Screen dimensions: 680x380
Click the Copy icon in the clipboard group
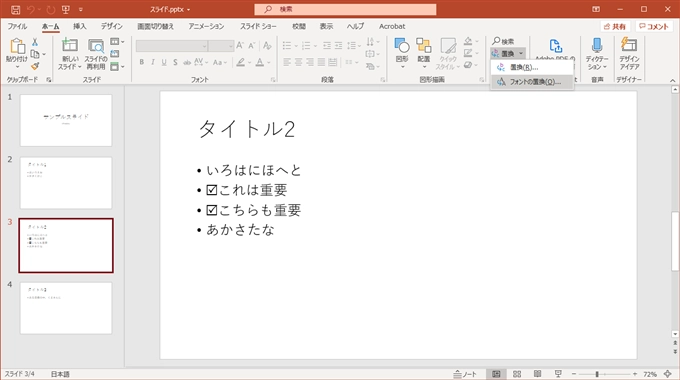[35, 54]
